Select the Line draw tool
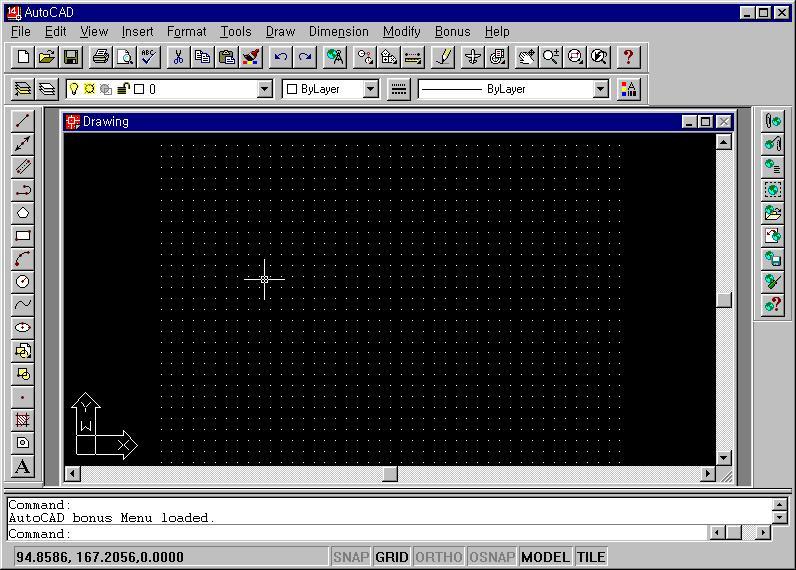The width and height of the screenshot is (796, 570). [22, 121]
